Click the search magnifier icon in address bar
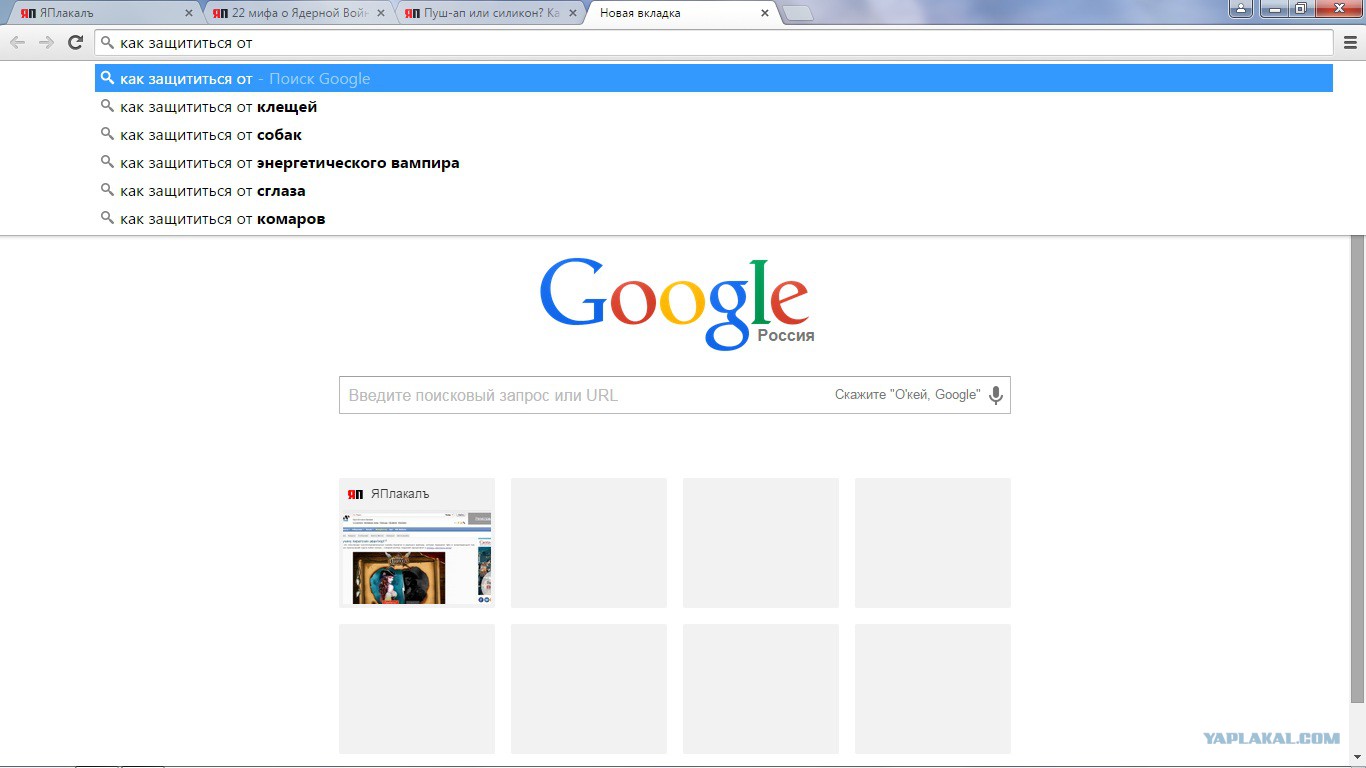Image resolution: width=1366 pixels, height=768 pixels. tap(107, 43)
